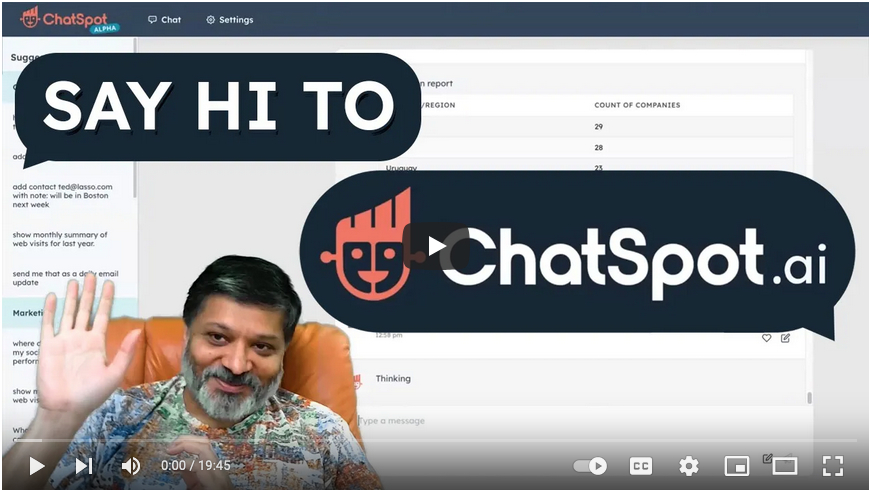Screen dimensions: 869x490
Task: Click the ChatSpot Alpha logo
Action: coord(69,19)
